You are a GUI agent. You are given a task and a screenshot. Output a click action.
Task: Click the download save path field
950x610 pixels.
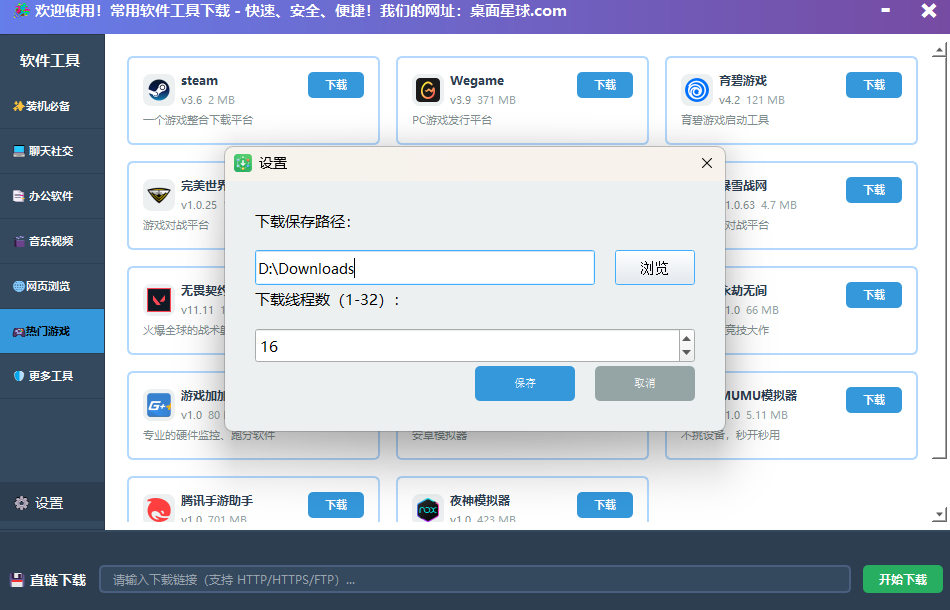(424, 268)
